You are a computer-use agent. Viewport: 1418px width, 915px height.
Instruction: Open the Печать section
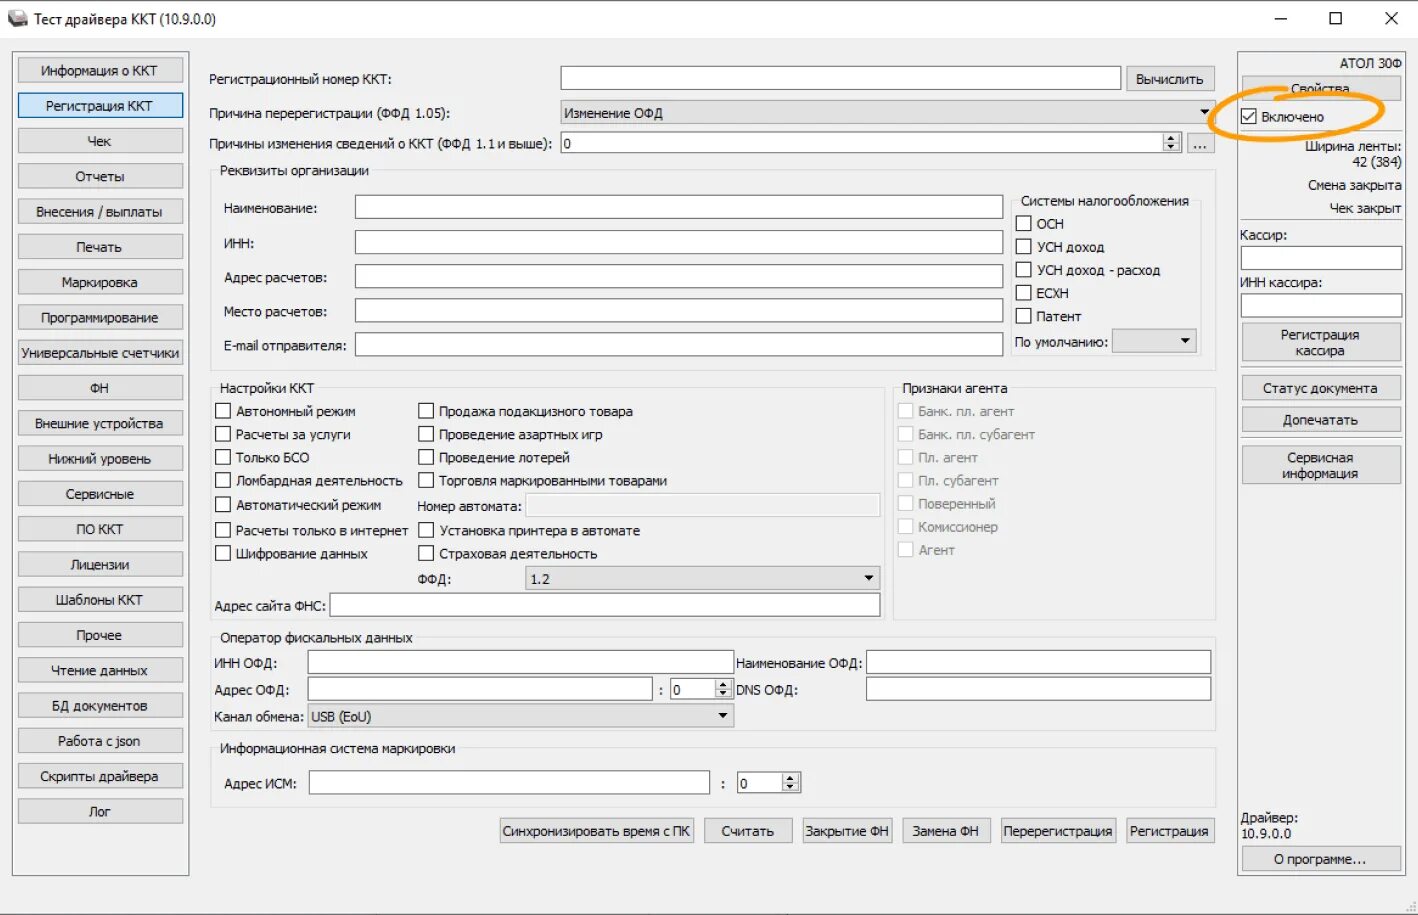[x=100, y=247]
